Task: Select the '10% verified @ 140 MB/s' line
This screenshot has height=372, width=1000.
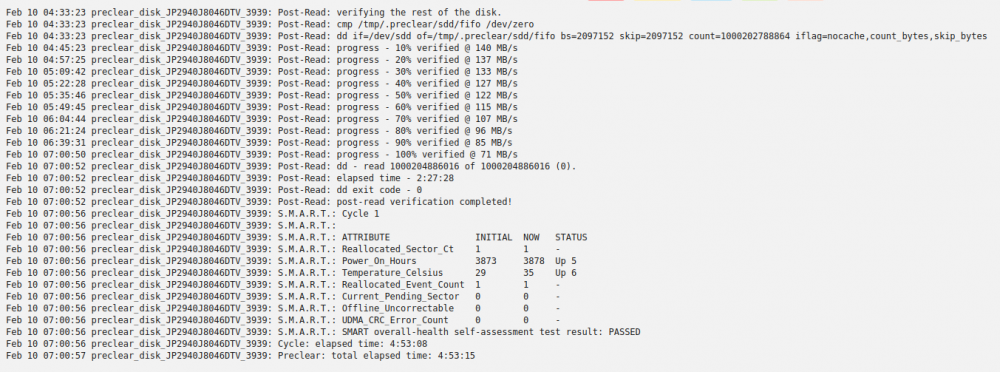Action: click(x=262, y=48)
